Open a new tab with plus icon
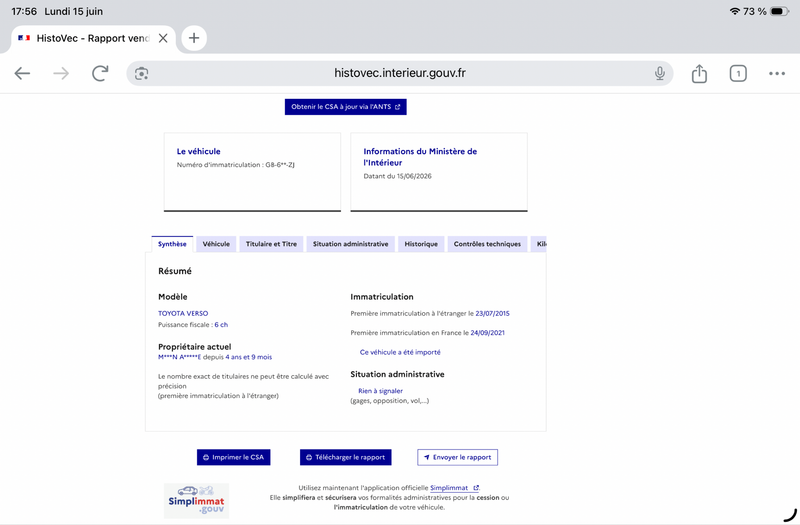800x525 pixels. (x=194, y=38)
